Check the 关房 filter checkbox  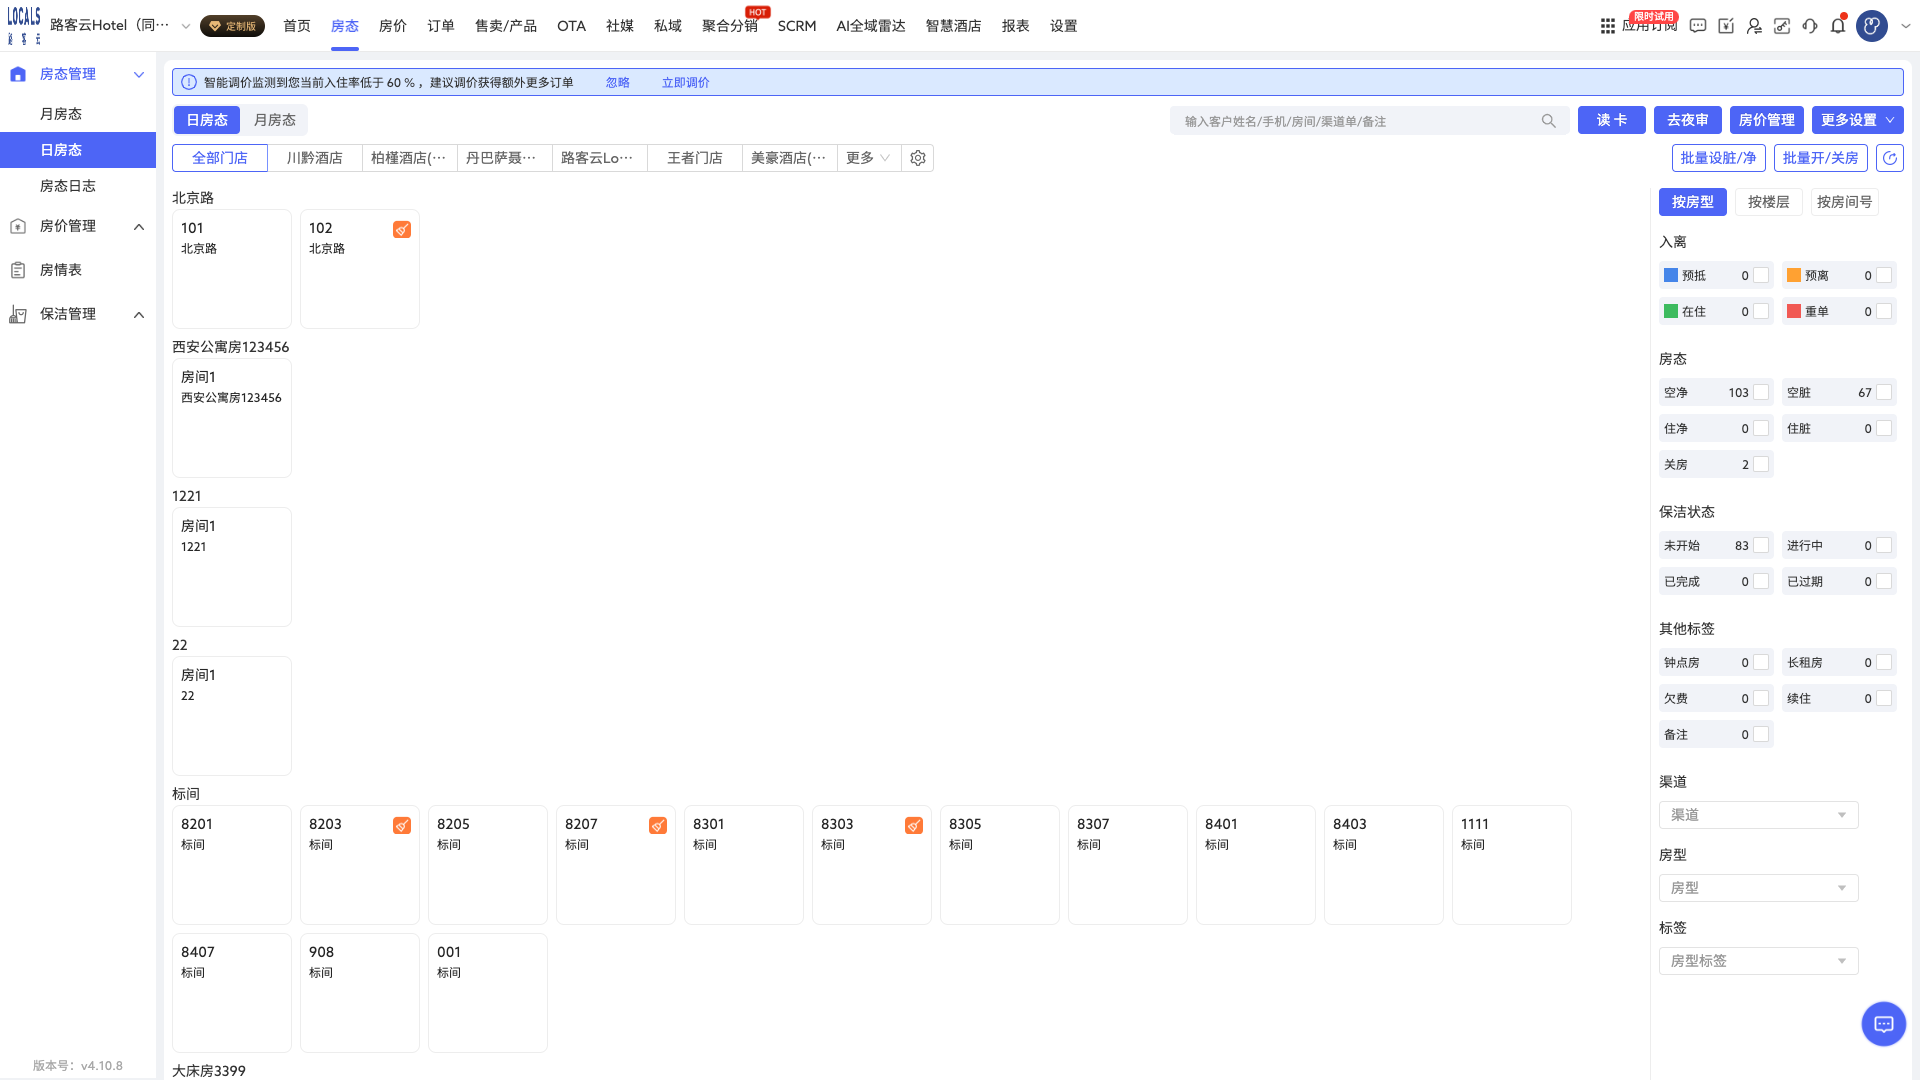coord(1761,464)
